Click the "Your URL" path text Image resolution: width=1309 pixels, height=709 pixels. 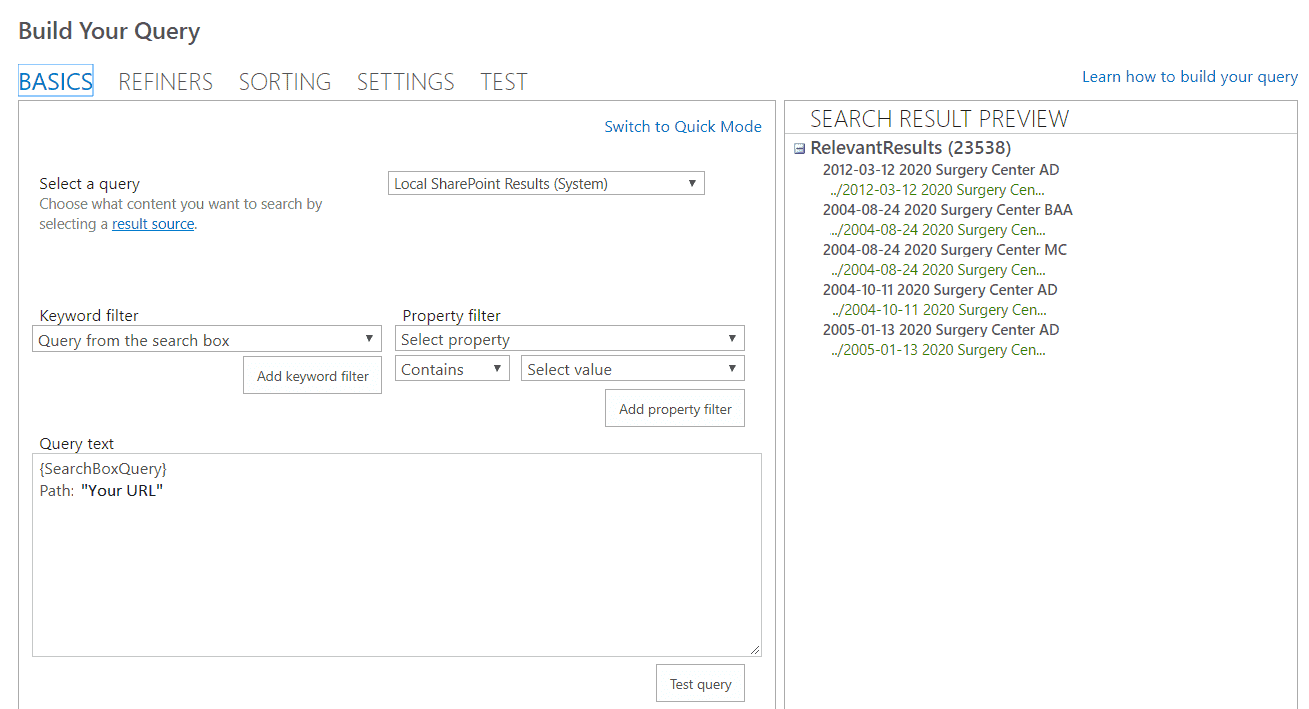click(122, 491)
